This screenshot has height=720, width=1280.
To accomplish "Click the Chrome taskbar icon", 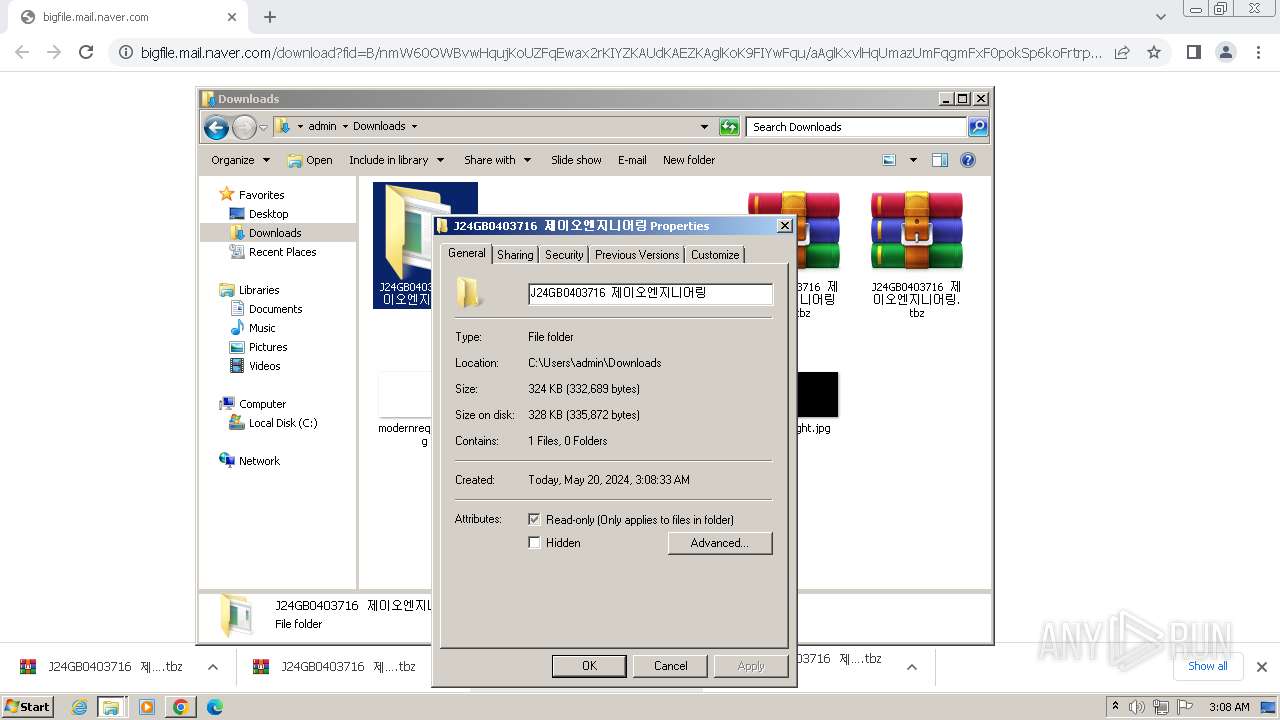I will pyautogui.click(x=181, y=707).
